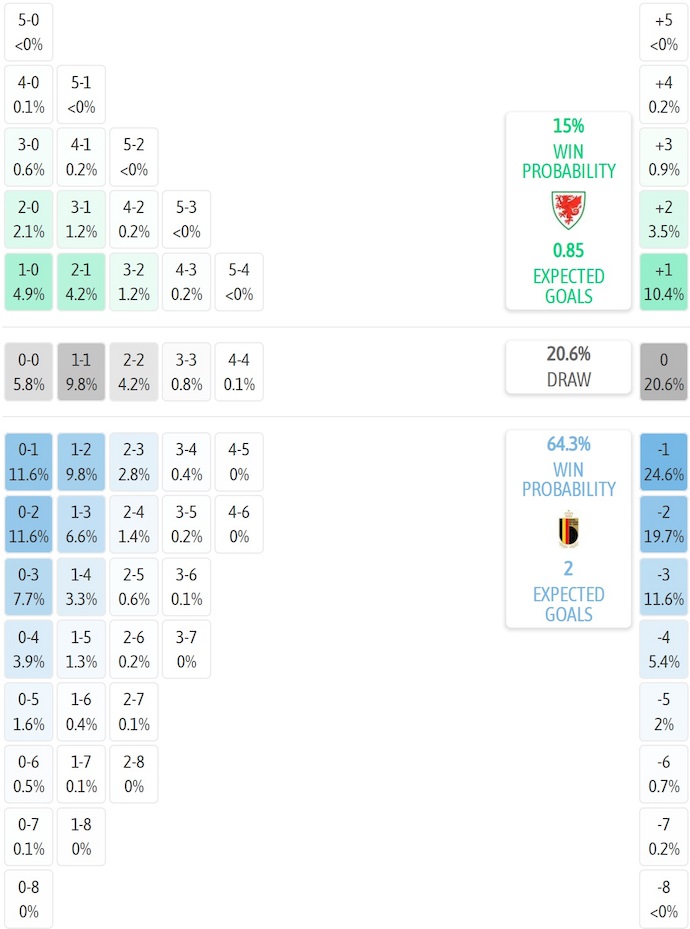This screenshot has height=929, width=690.
Task: Select the 0-1 scoreline tile at 11.6%
Action: [x=29, y=462]
